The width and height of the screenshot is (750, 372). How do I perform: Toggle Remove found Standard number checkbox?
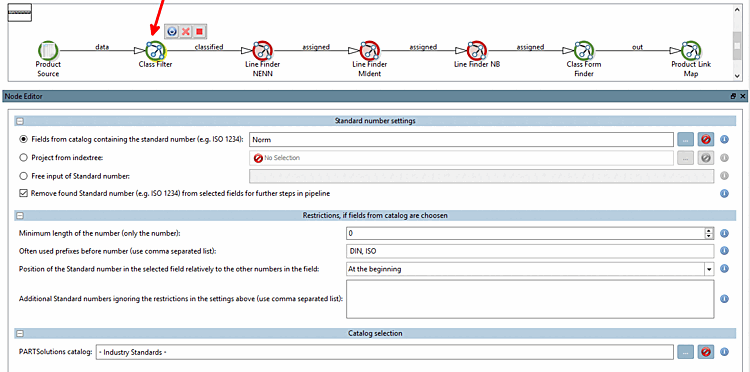click(22, 194)
